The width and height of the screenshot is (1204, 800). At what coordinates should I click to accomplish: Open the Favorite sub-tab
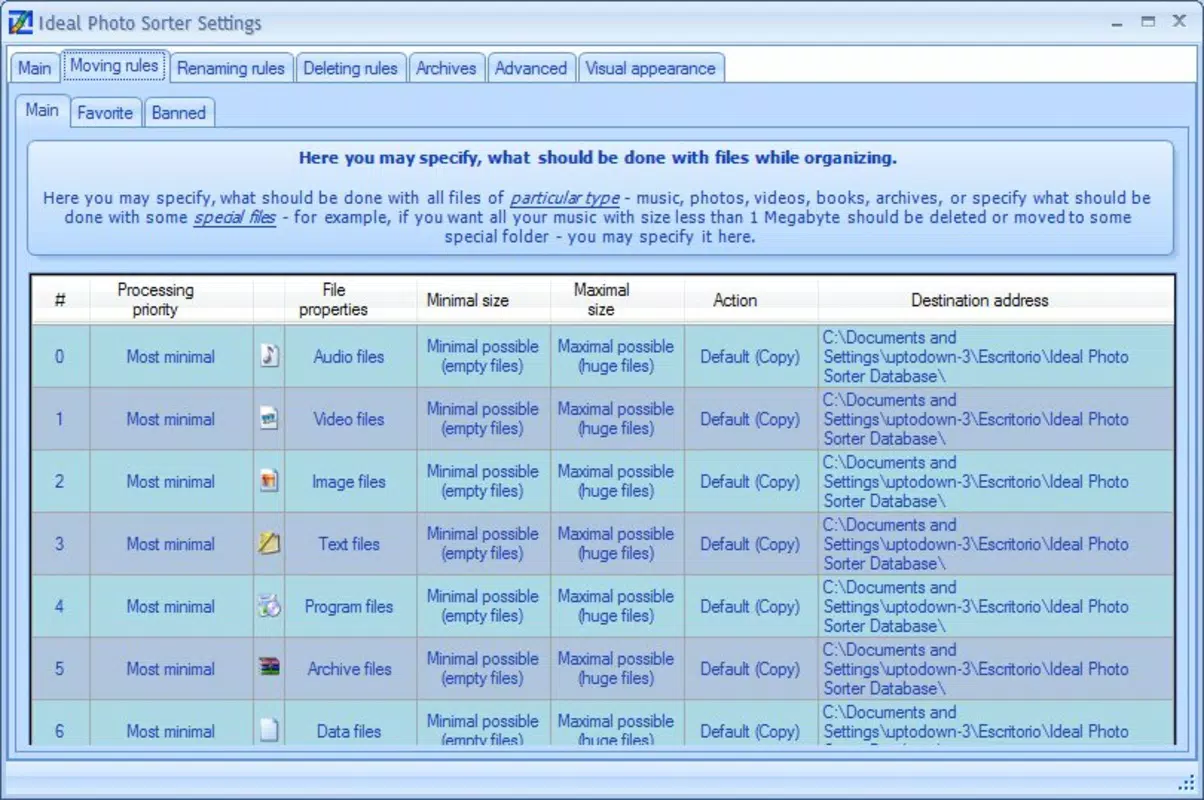[x=105, y=113]
